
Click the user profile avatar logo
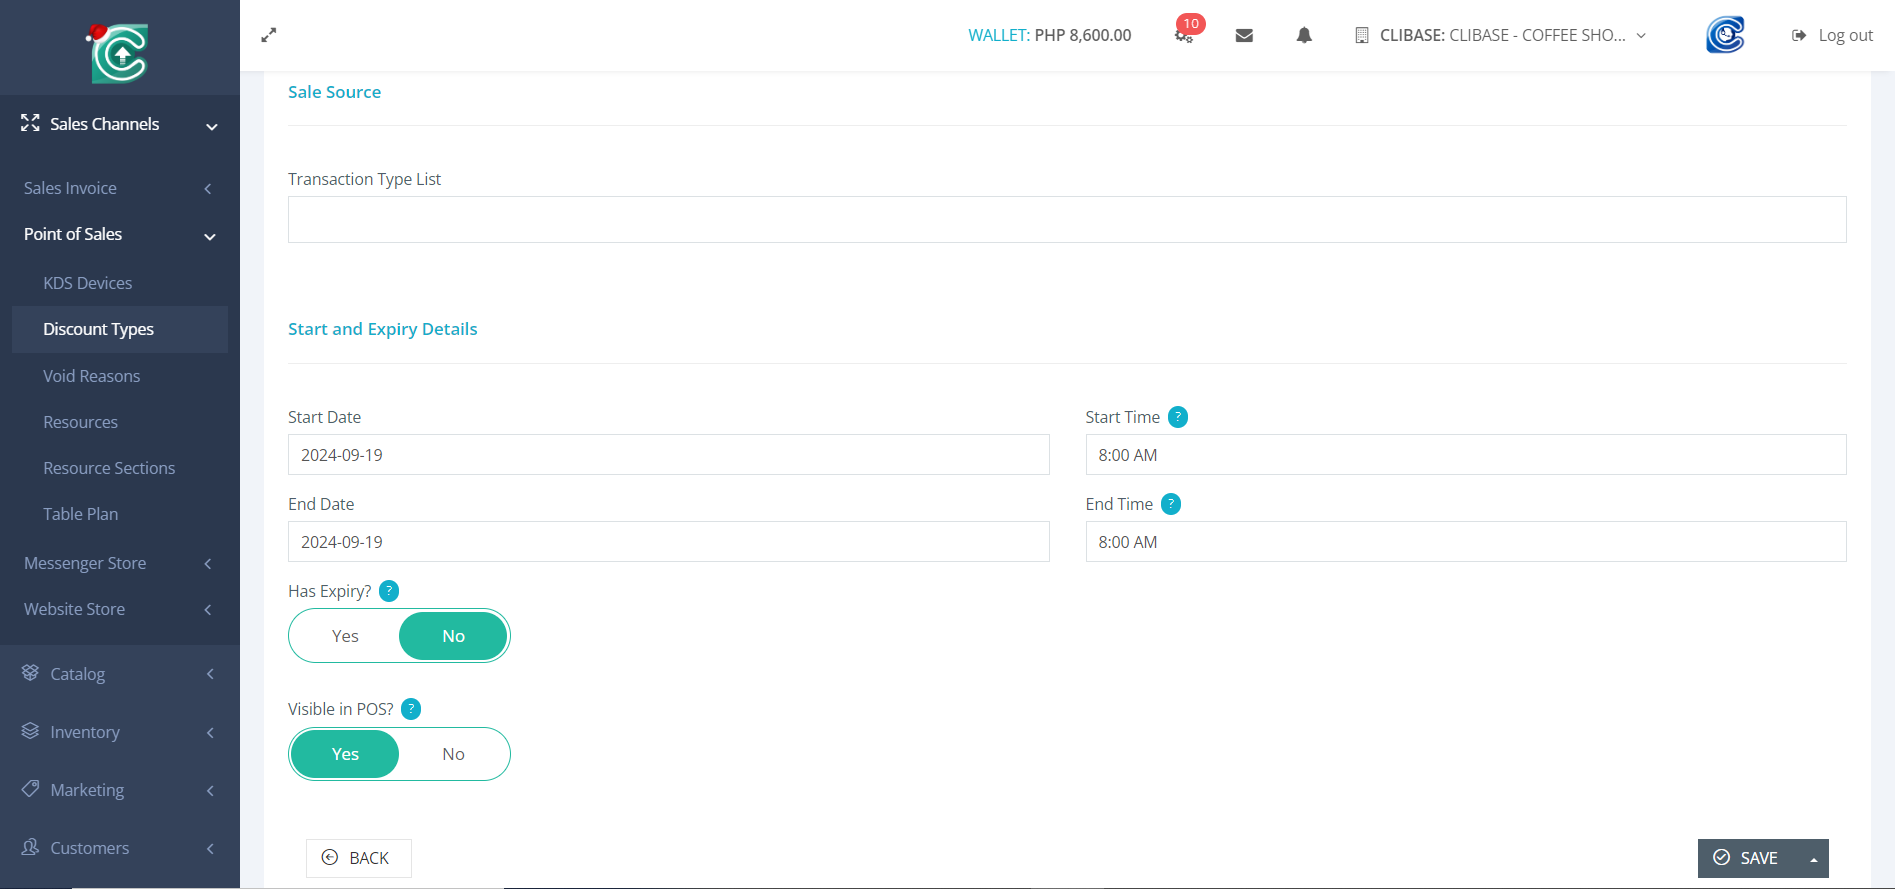(1725, 35)
